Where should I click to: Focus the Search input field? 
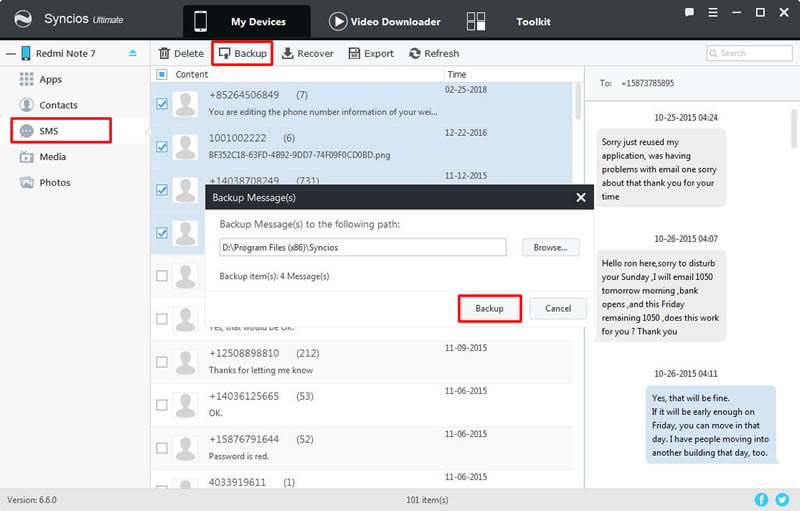(x=749, y=53)
